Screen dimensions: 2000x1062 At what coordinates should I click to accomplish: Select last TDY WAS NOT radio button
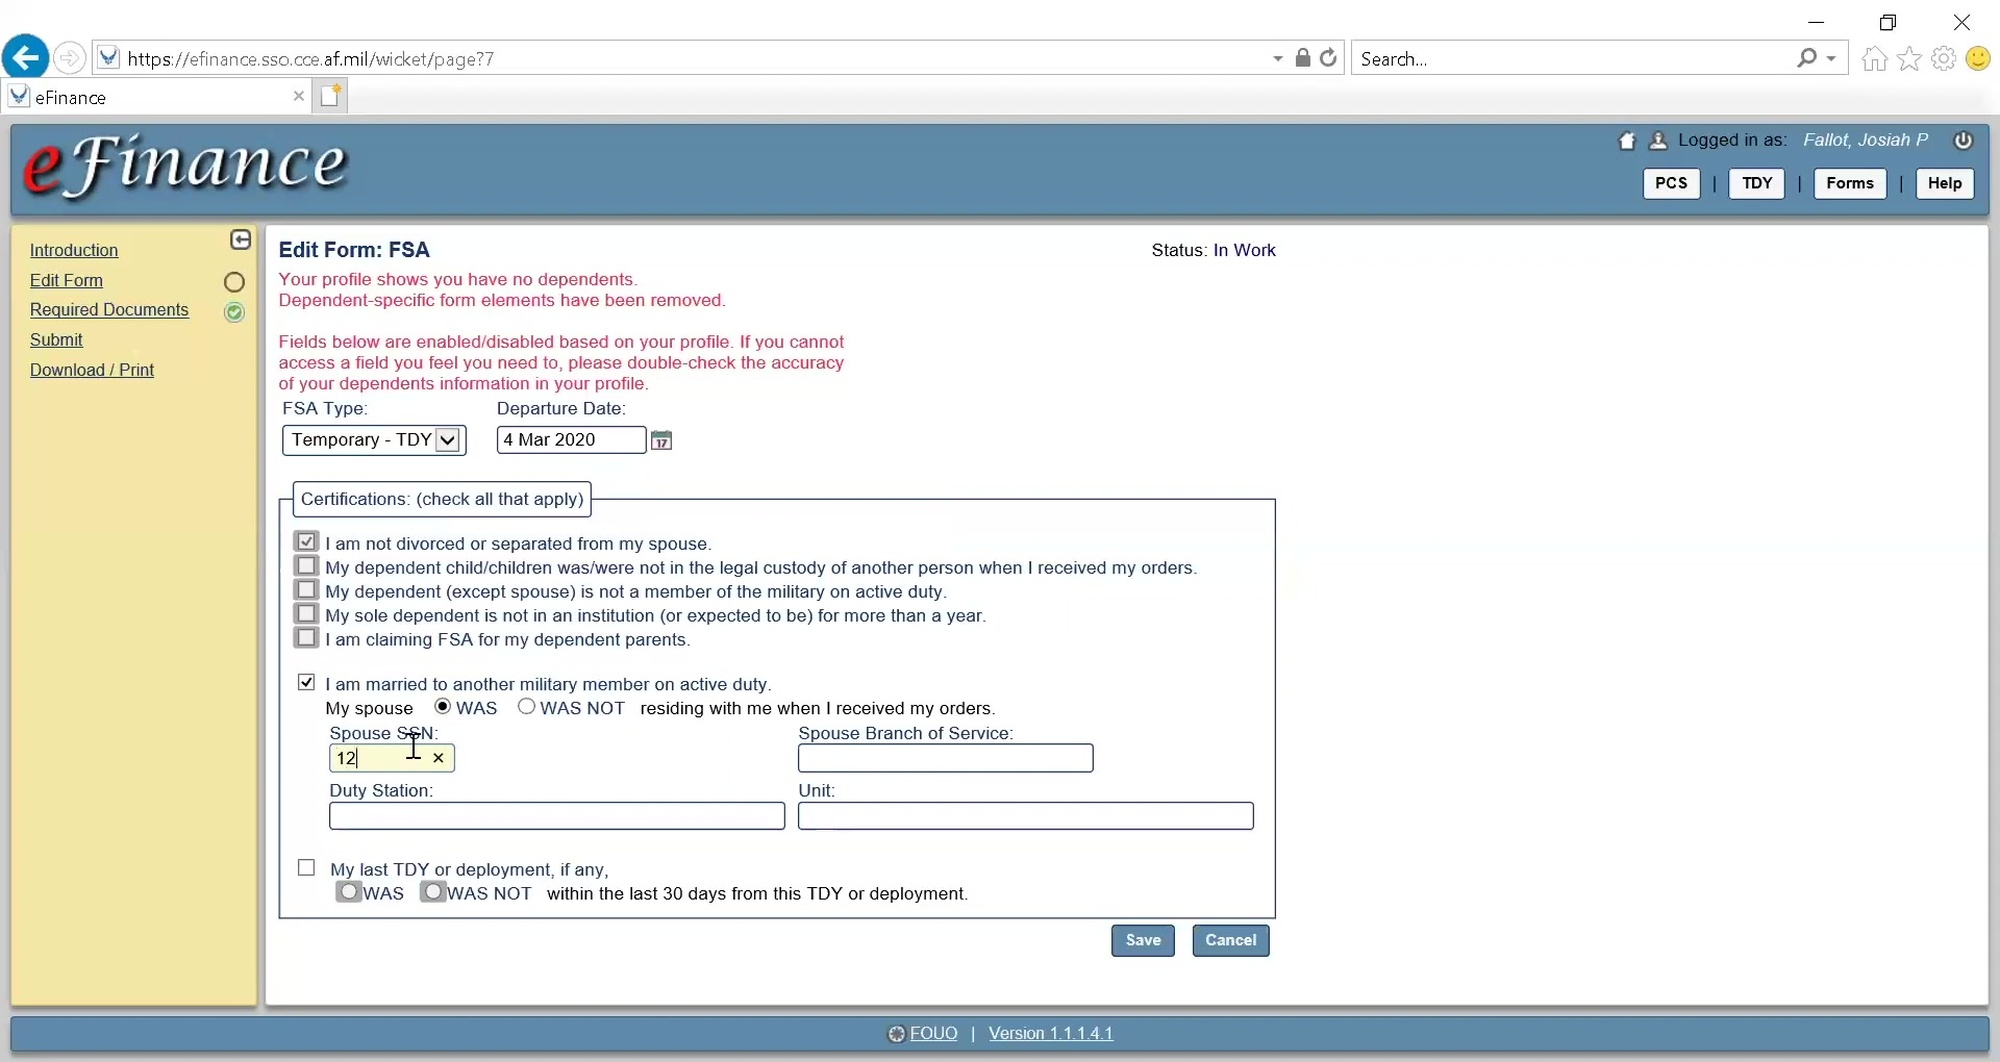pos(432,891)
